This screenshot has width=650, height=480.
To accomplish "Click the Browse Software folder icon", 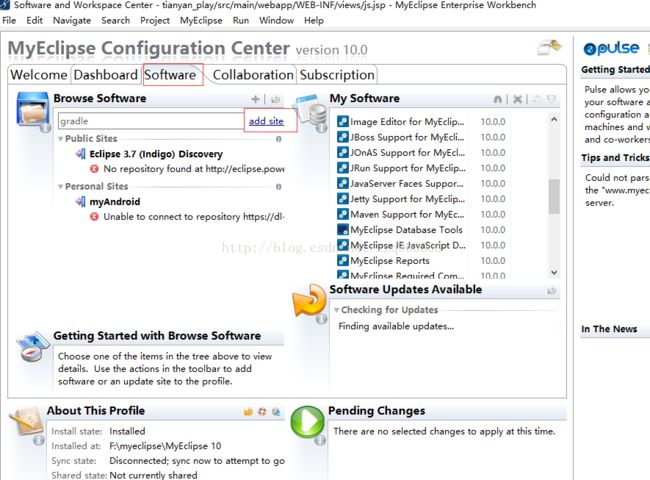I will (x=33, y=111).
